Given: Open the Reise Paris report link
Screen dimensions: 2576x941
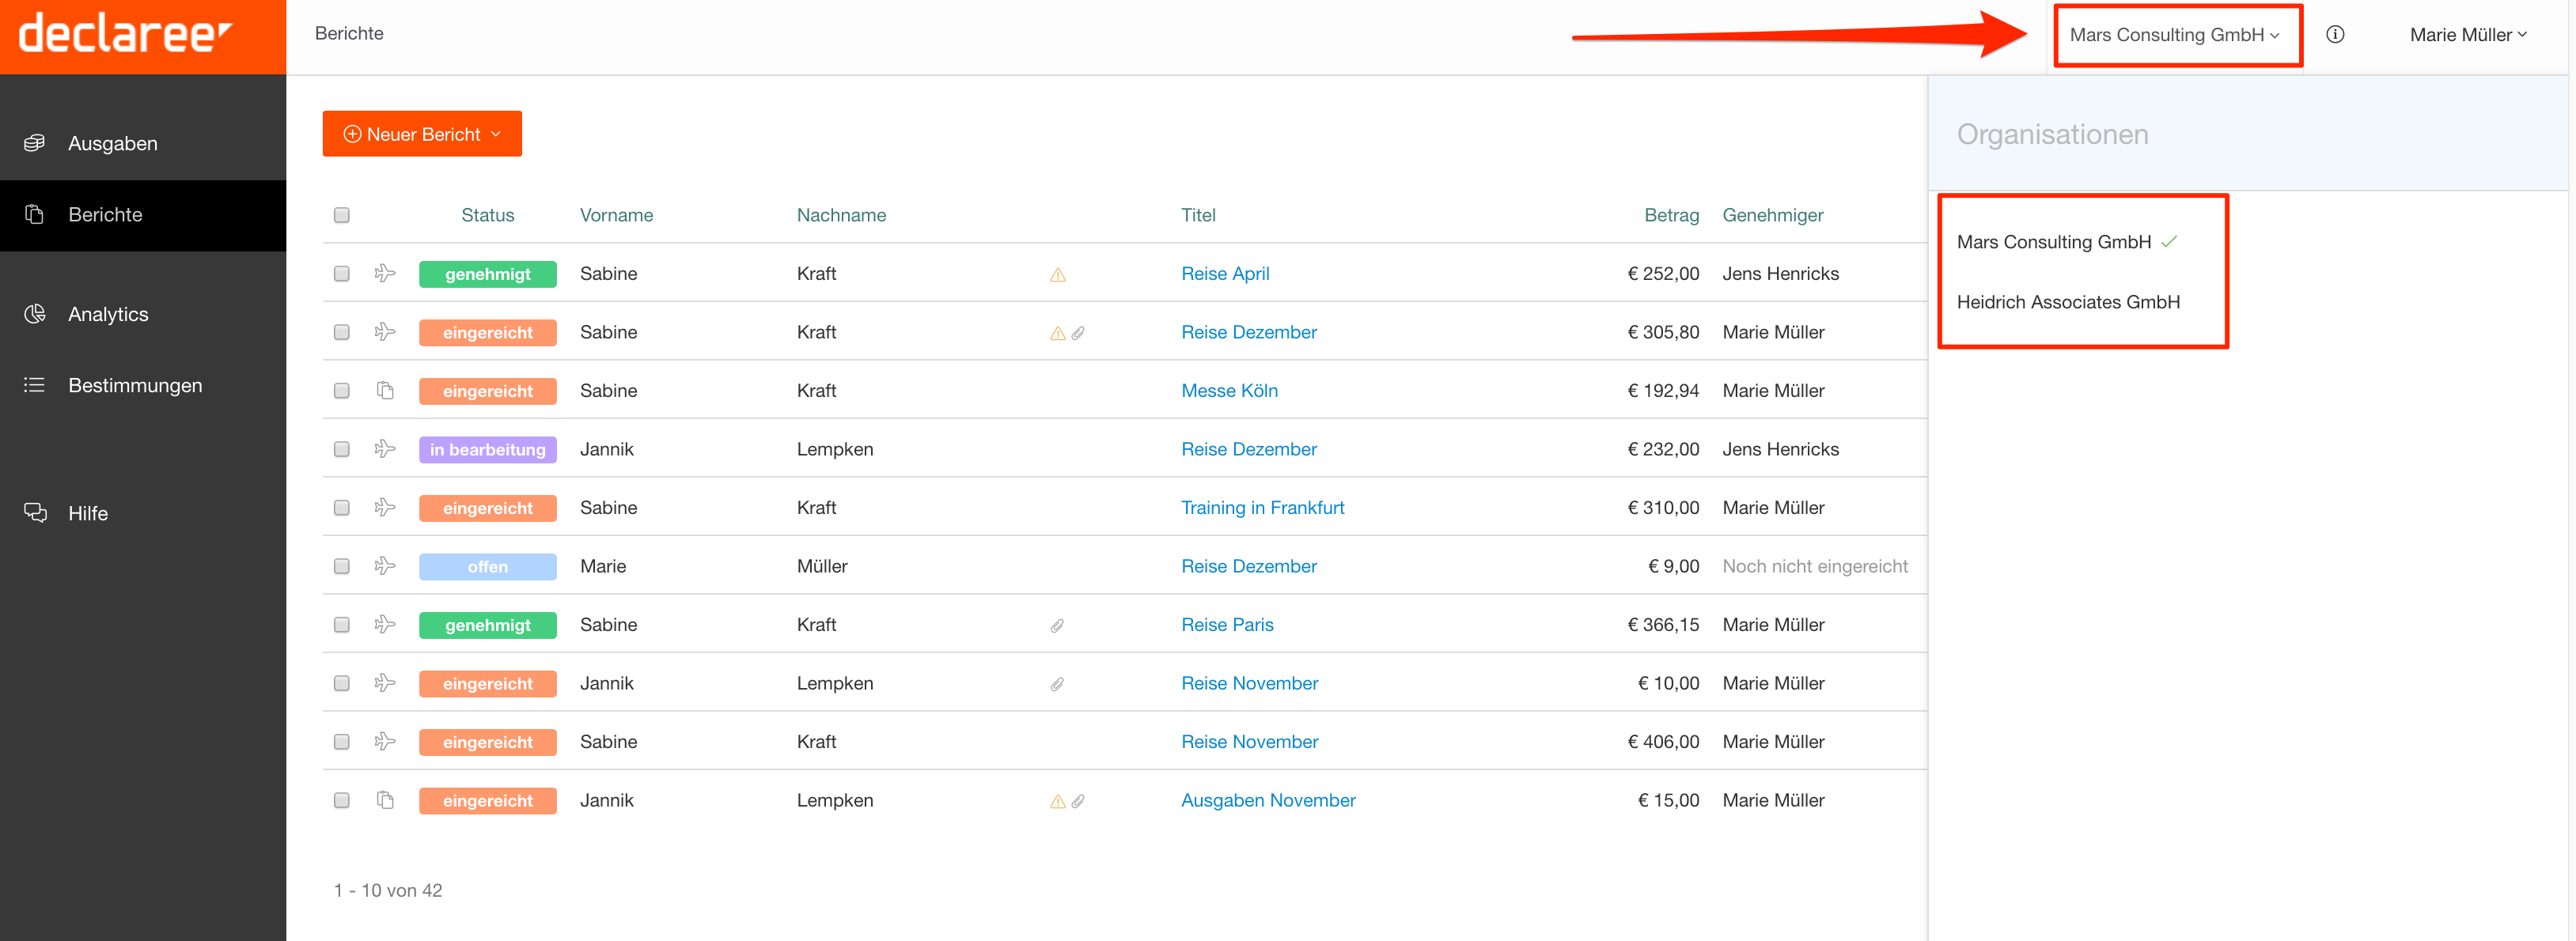Looking at the screenshot, I should 1227,624.
